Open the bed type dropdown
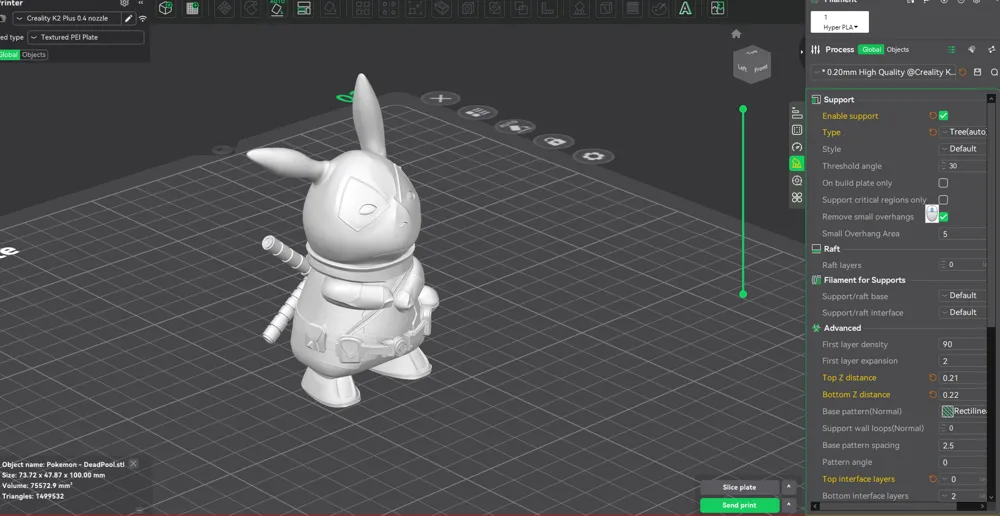1000x516 pixels. pyautogui.click(x=85, y=37)
